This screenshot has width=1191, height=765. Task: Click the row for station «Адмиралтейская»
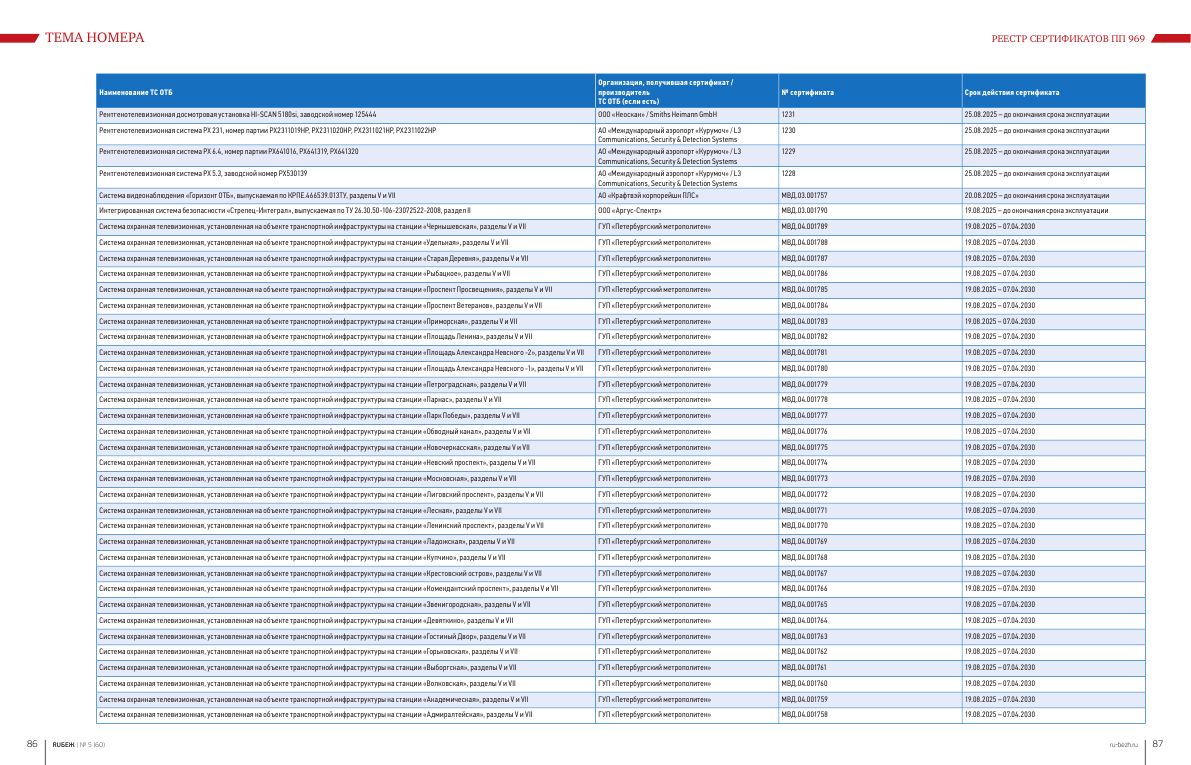coord(621,714)
